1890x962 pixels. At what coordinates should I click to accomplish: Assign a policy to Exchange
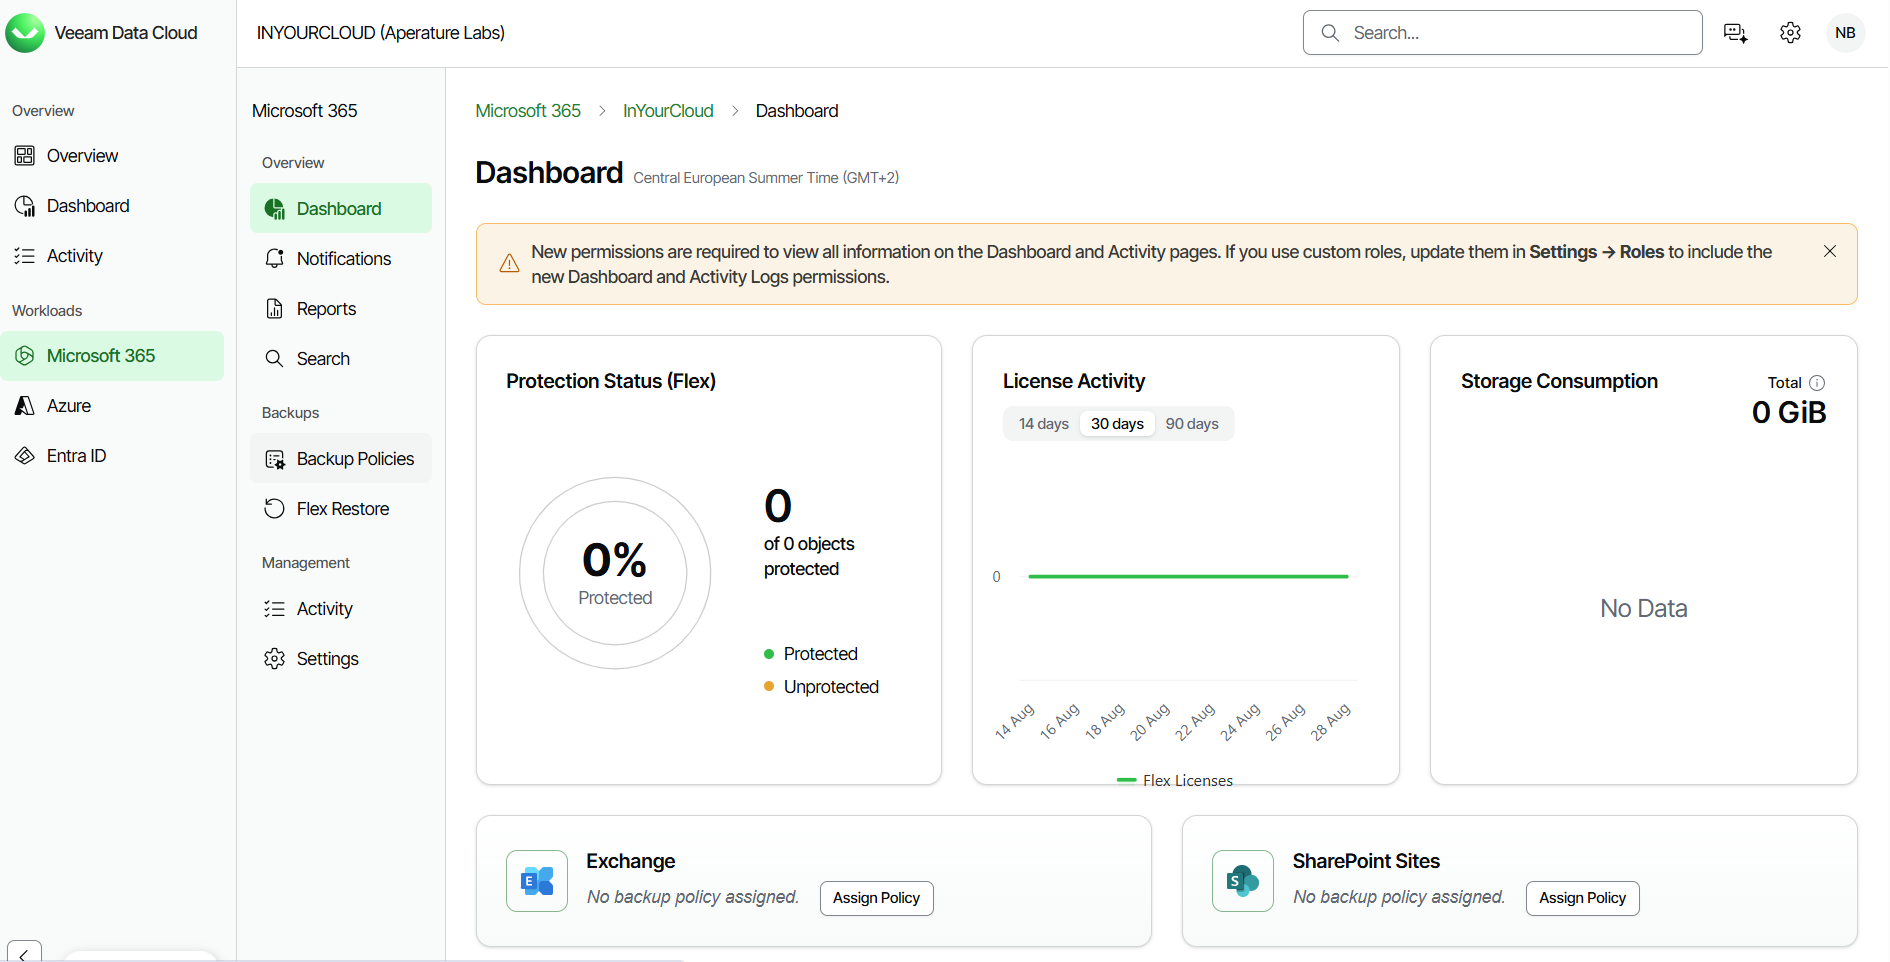(876, 898)
